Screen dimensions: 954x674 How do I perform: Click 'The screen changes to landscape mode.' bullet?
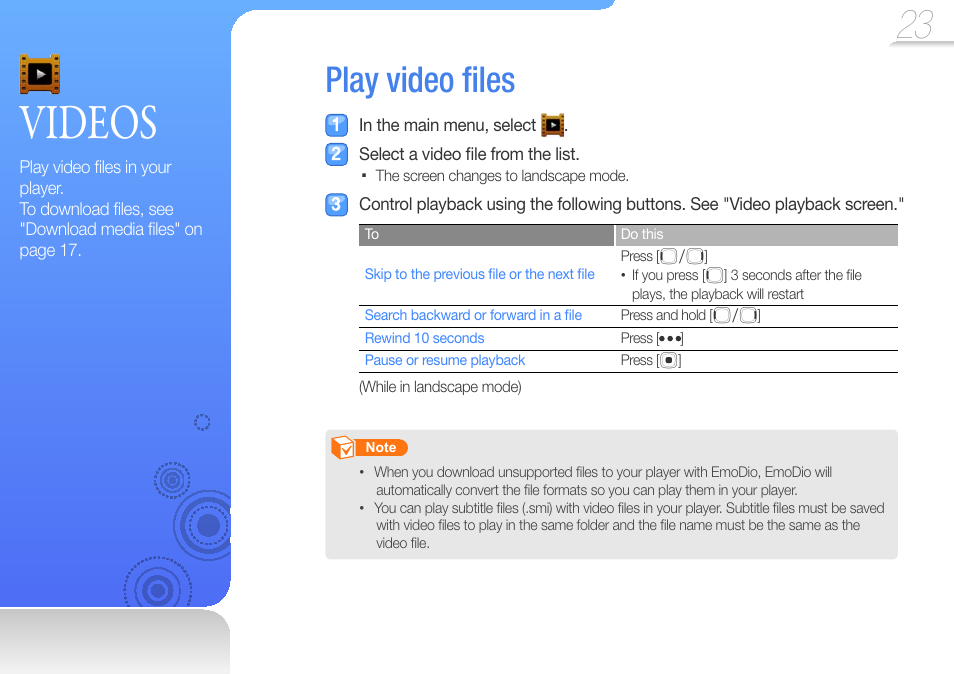tap(502, 176)
